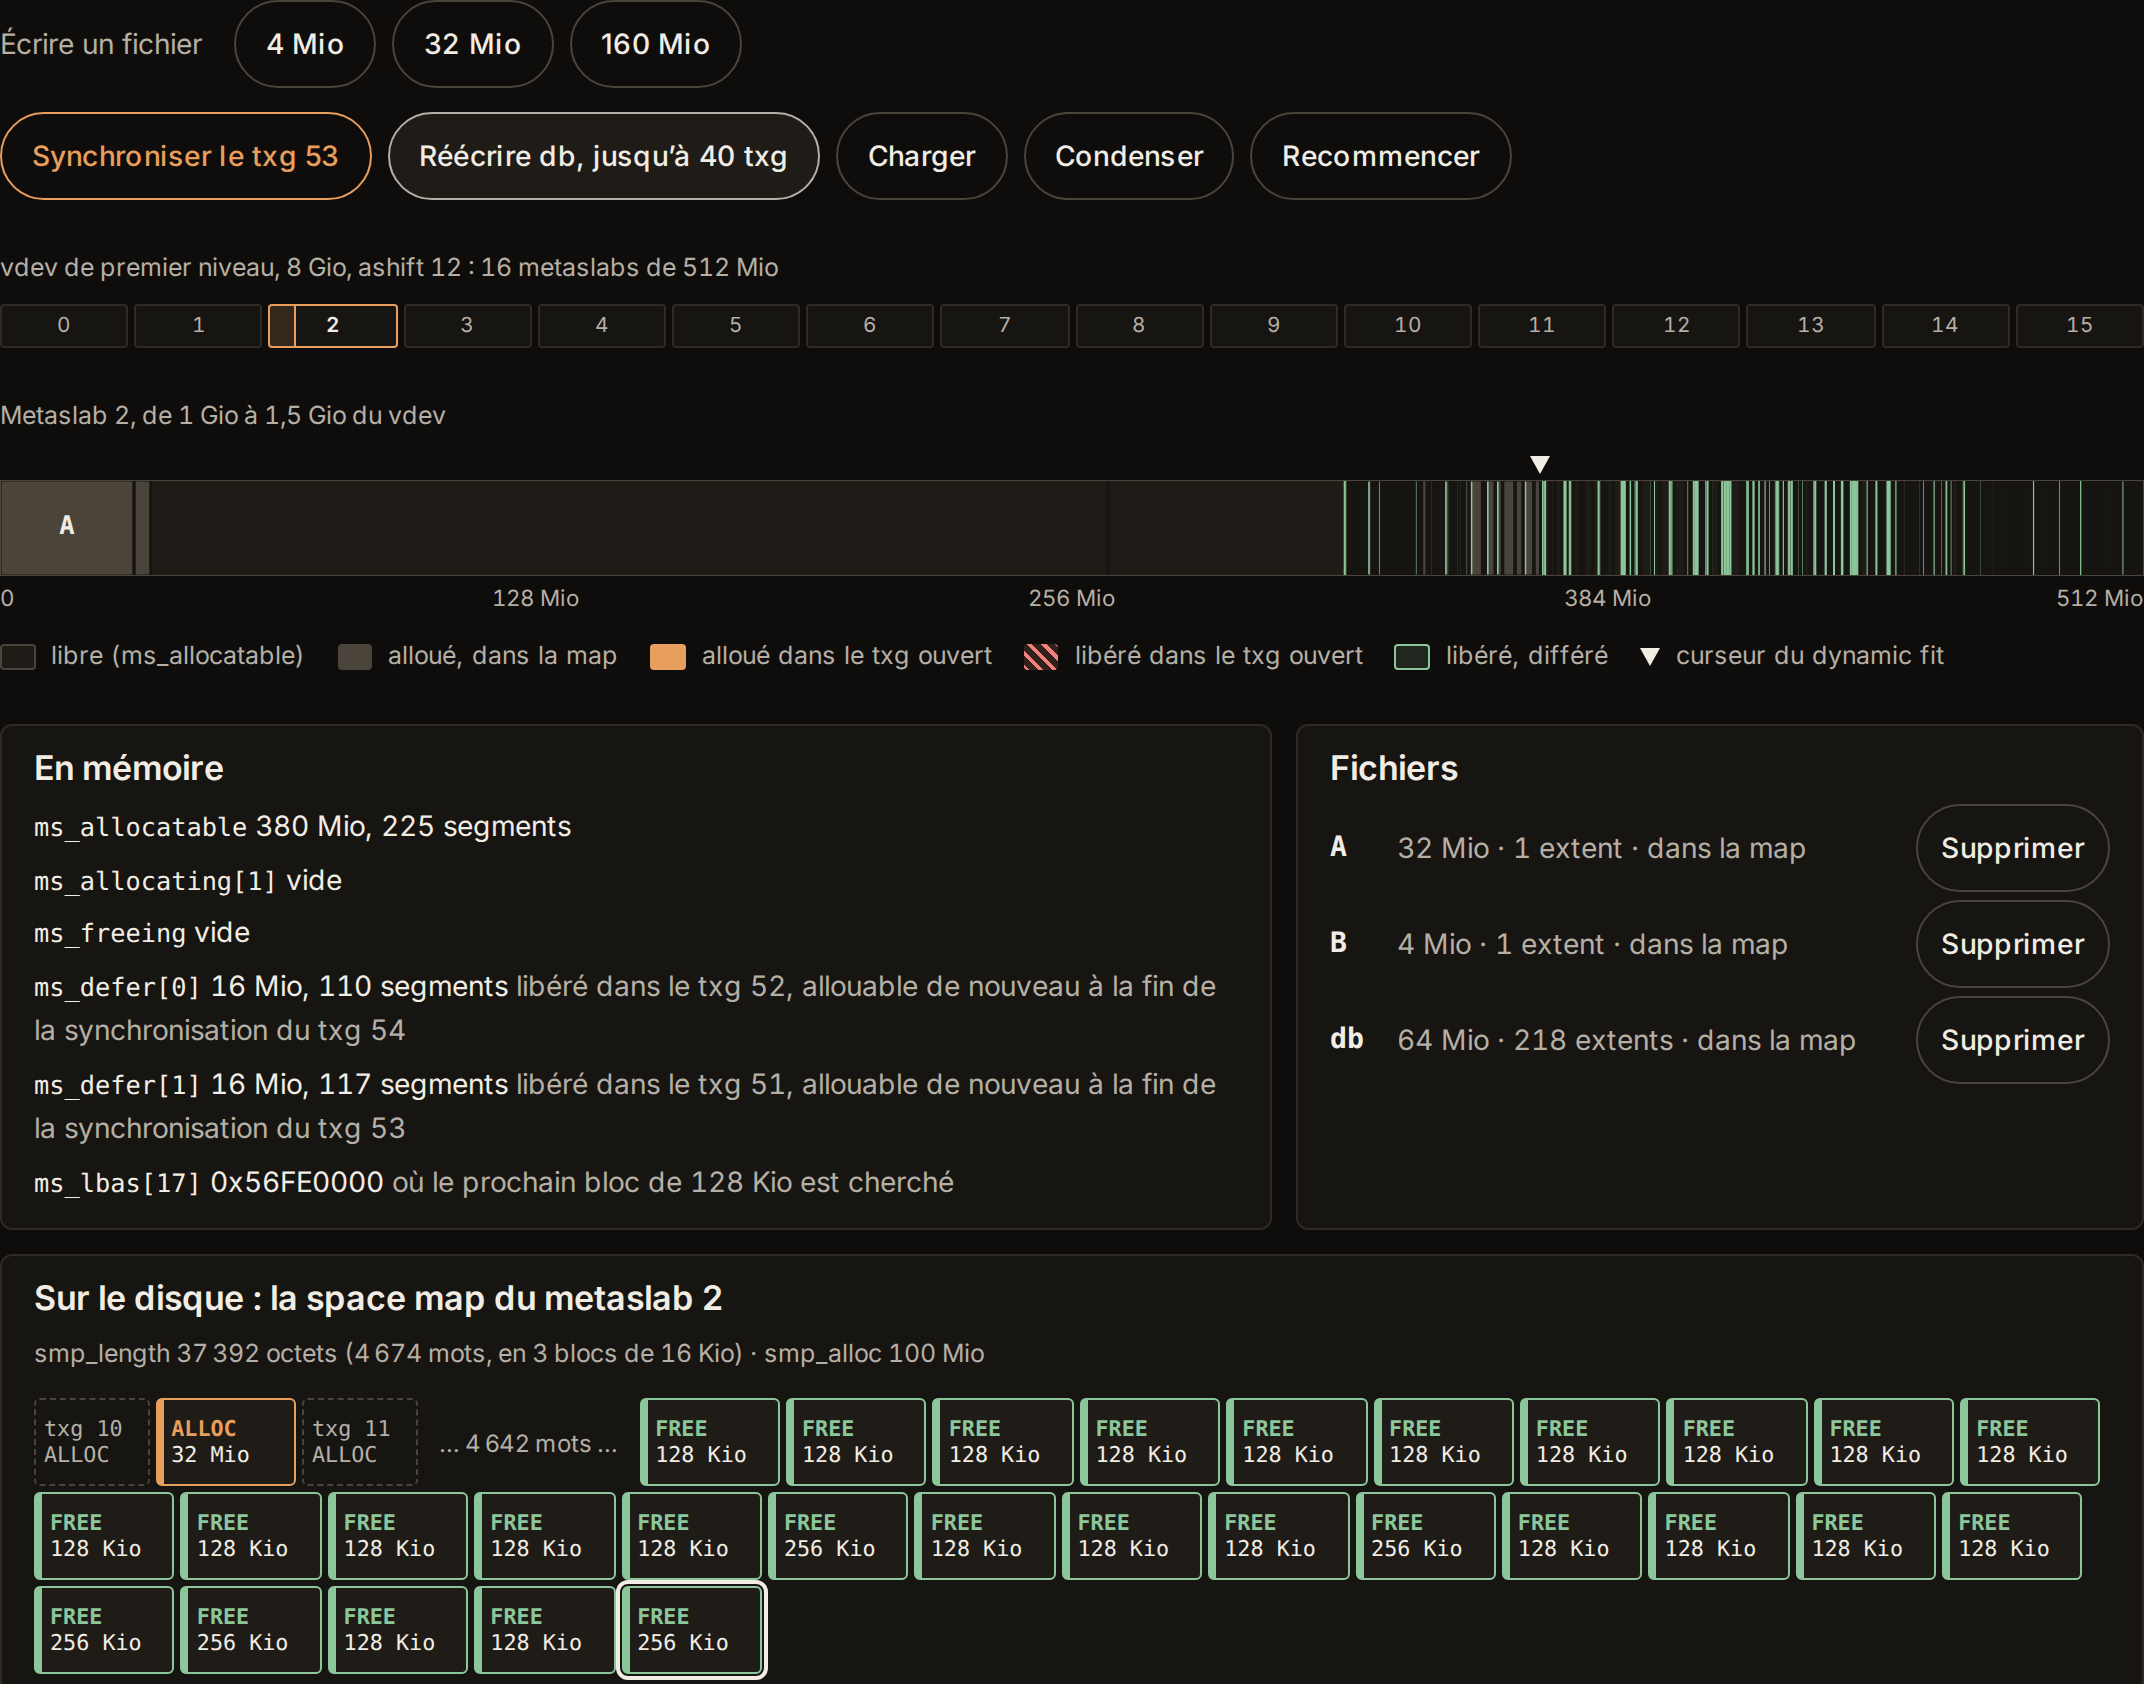Click Réécrire db, jusqu'à 40 txg
The height and width of the screenshot is (1684, 2144).
603,156
